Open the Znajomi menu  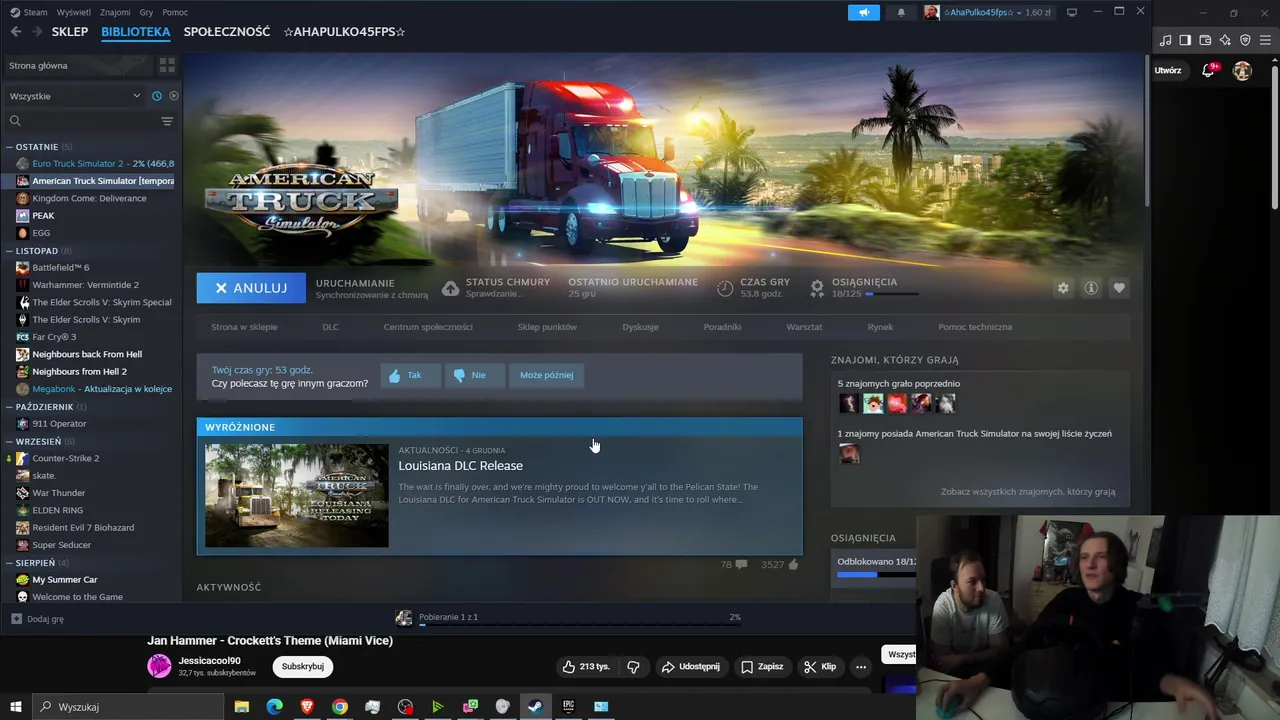point(115,12)
